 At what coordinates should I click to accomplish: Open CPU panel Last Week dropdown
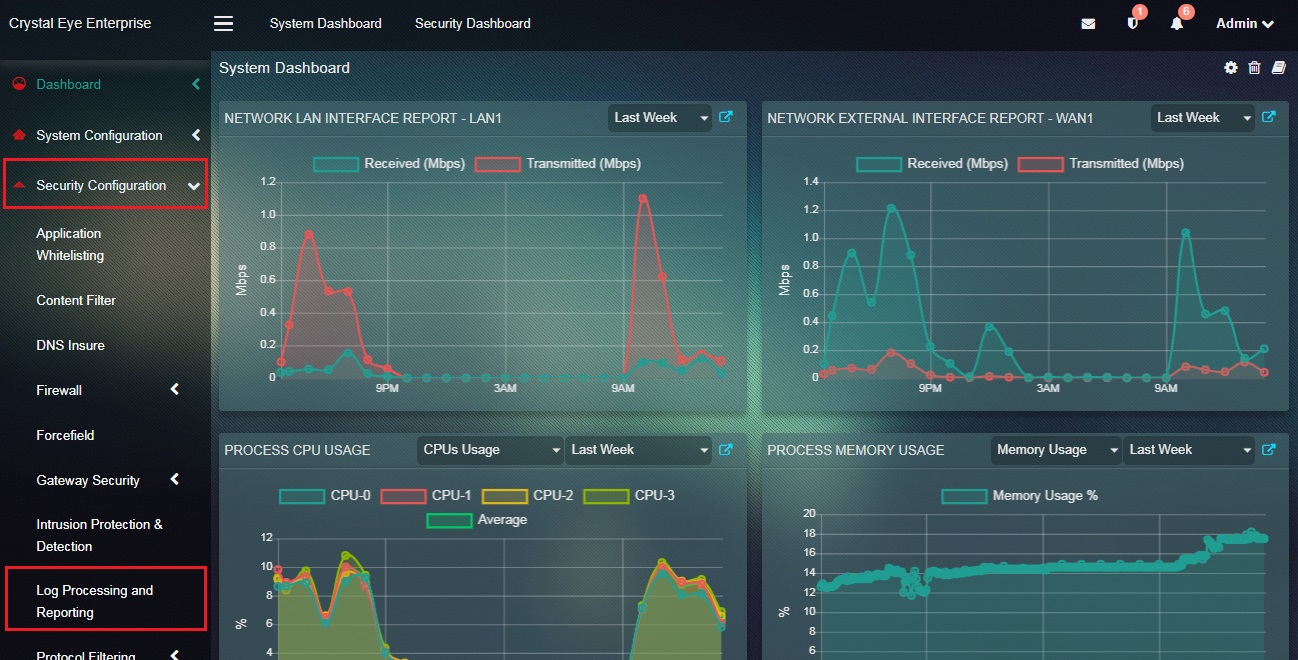(x=638, y=450)
